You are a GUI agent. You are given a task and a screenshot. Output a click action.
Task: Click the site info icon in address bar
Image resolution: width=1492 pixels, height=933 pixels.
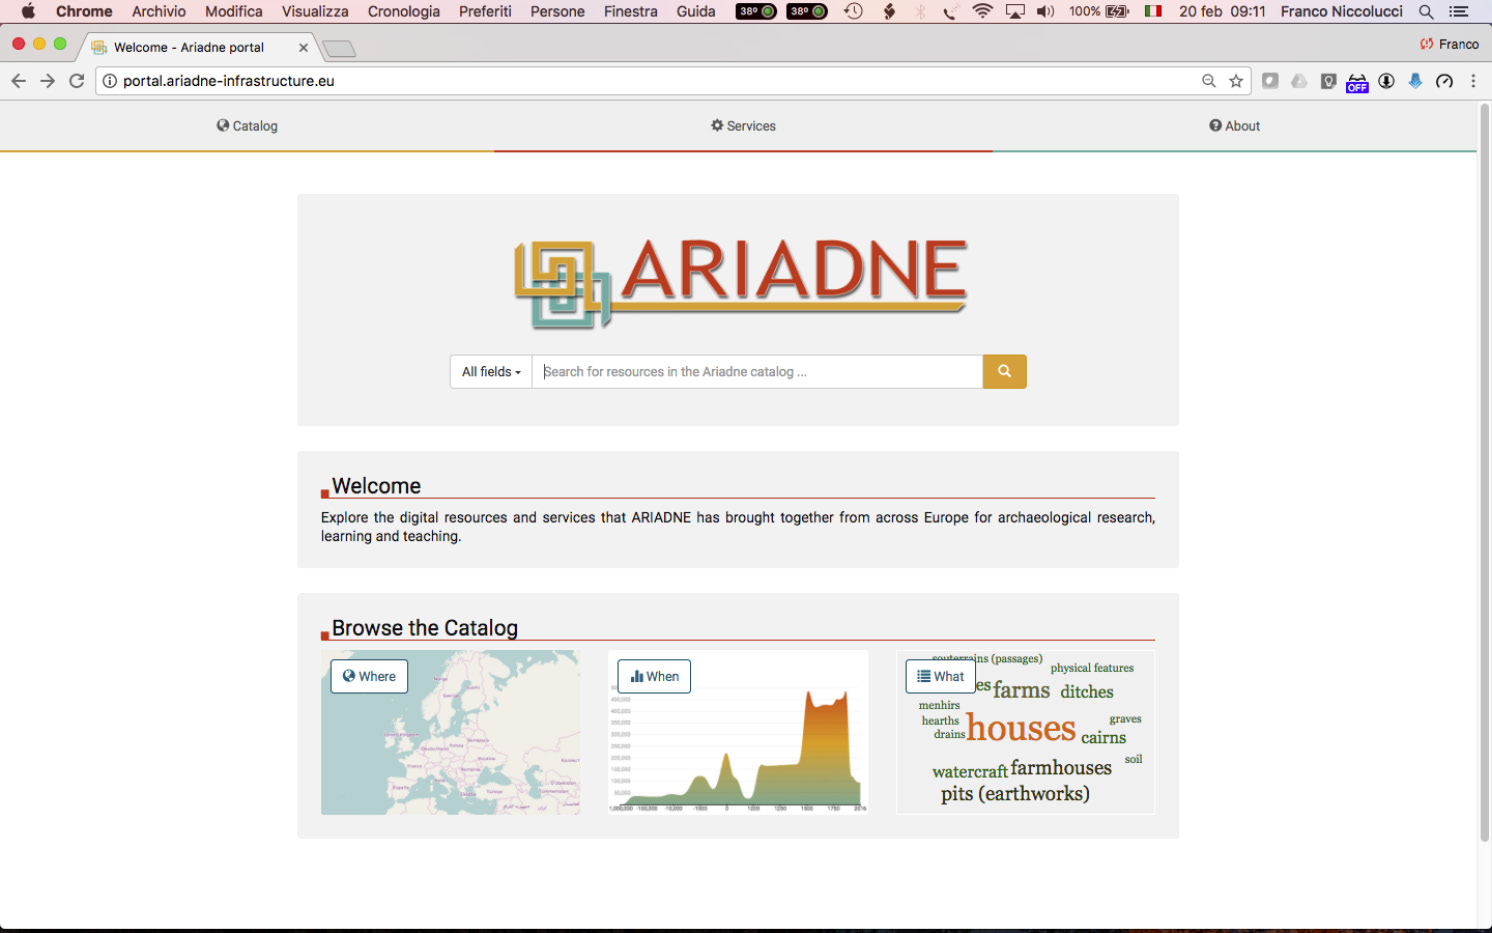tap(109, 81)
